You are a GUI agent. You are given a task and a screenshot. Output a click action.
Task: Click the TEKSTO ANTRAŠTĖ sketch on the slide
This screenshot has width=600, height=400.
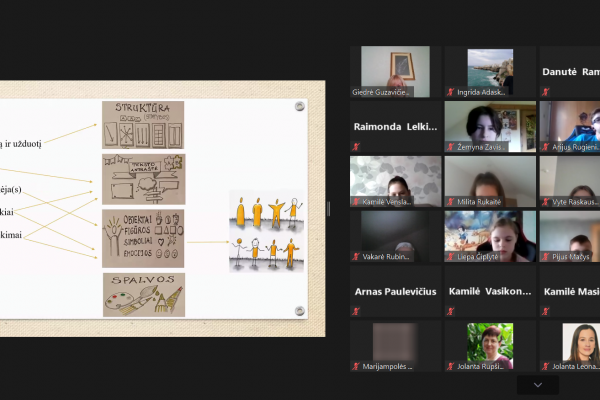[143, 179]
